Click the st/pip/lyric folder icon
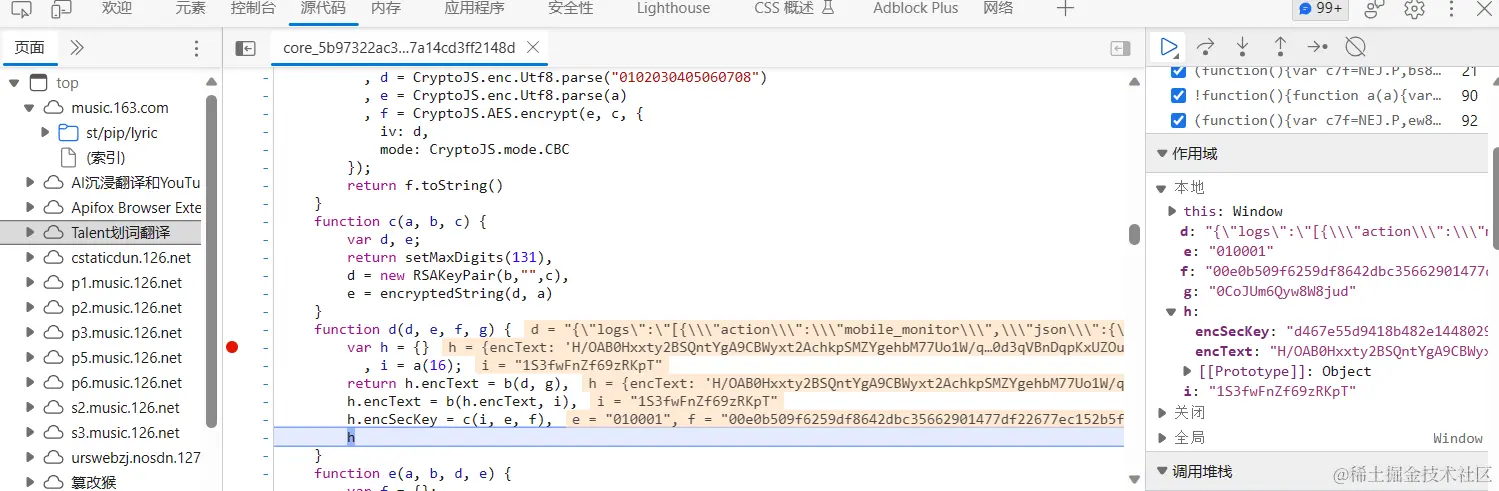Screen dimensions: 1499x491 tap(68, 132)
